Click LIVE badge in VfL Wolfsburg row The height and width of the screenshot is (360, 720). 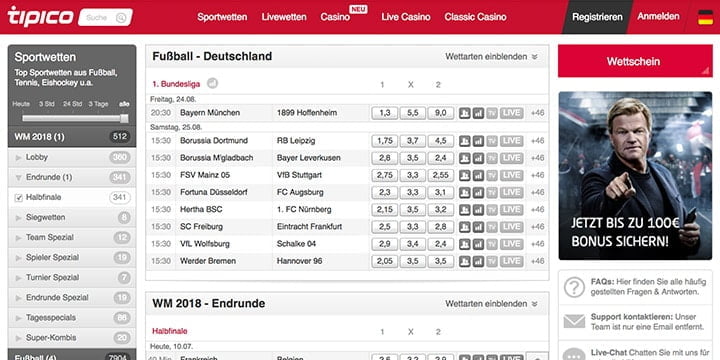tap(512, 244)
